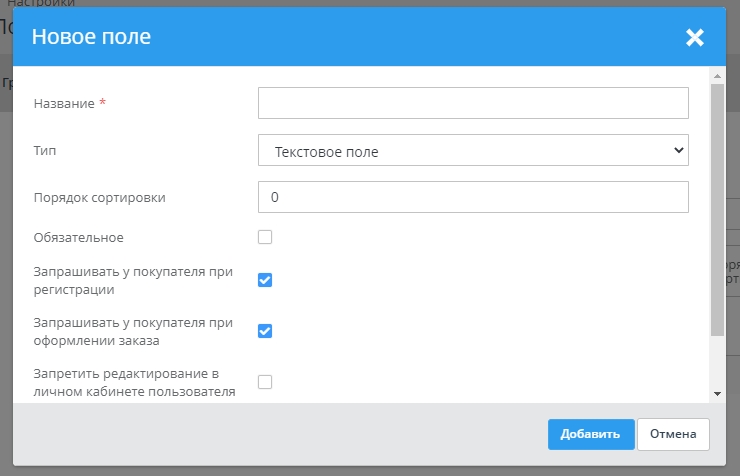Click the dialog's vertical scrollbar thumb
Viewport: 740px width, 476px height.
pos(716,210)
